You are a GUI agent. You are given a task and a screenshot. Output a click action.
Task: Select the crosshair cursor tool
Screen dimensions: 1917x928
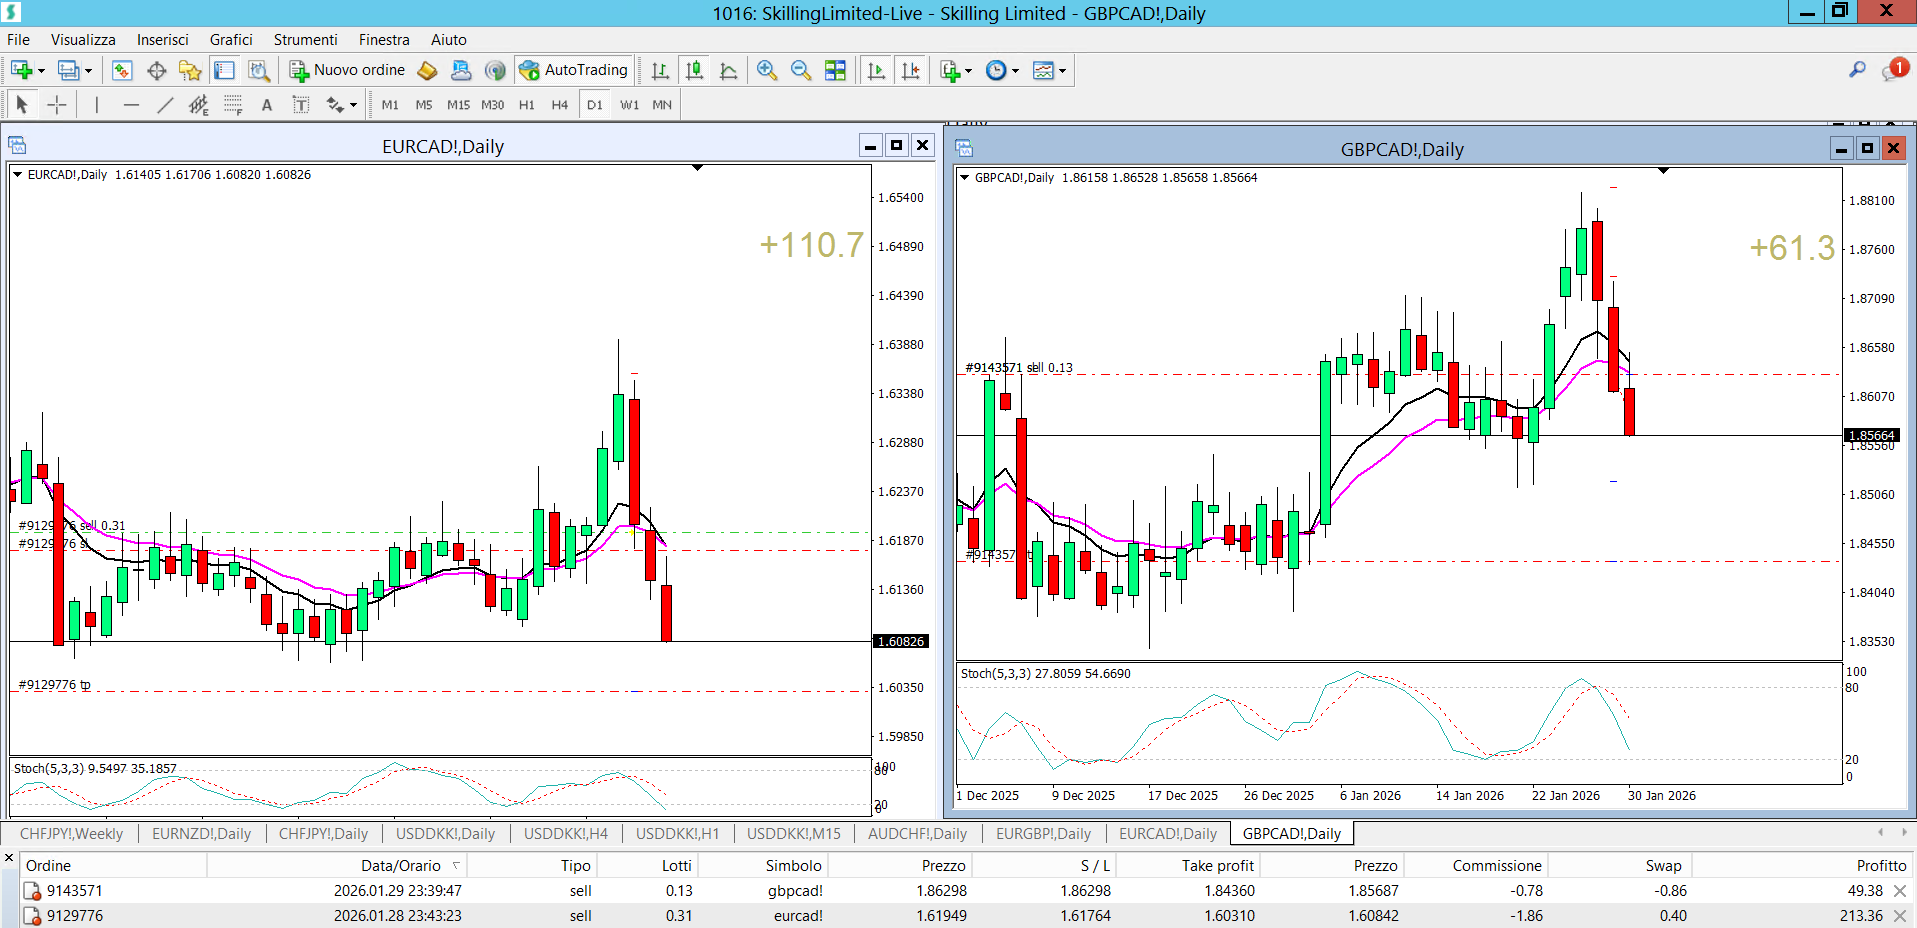click(x=57, y=105)
